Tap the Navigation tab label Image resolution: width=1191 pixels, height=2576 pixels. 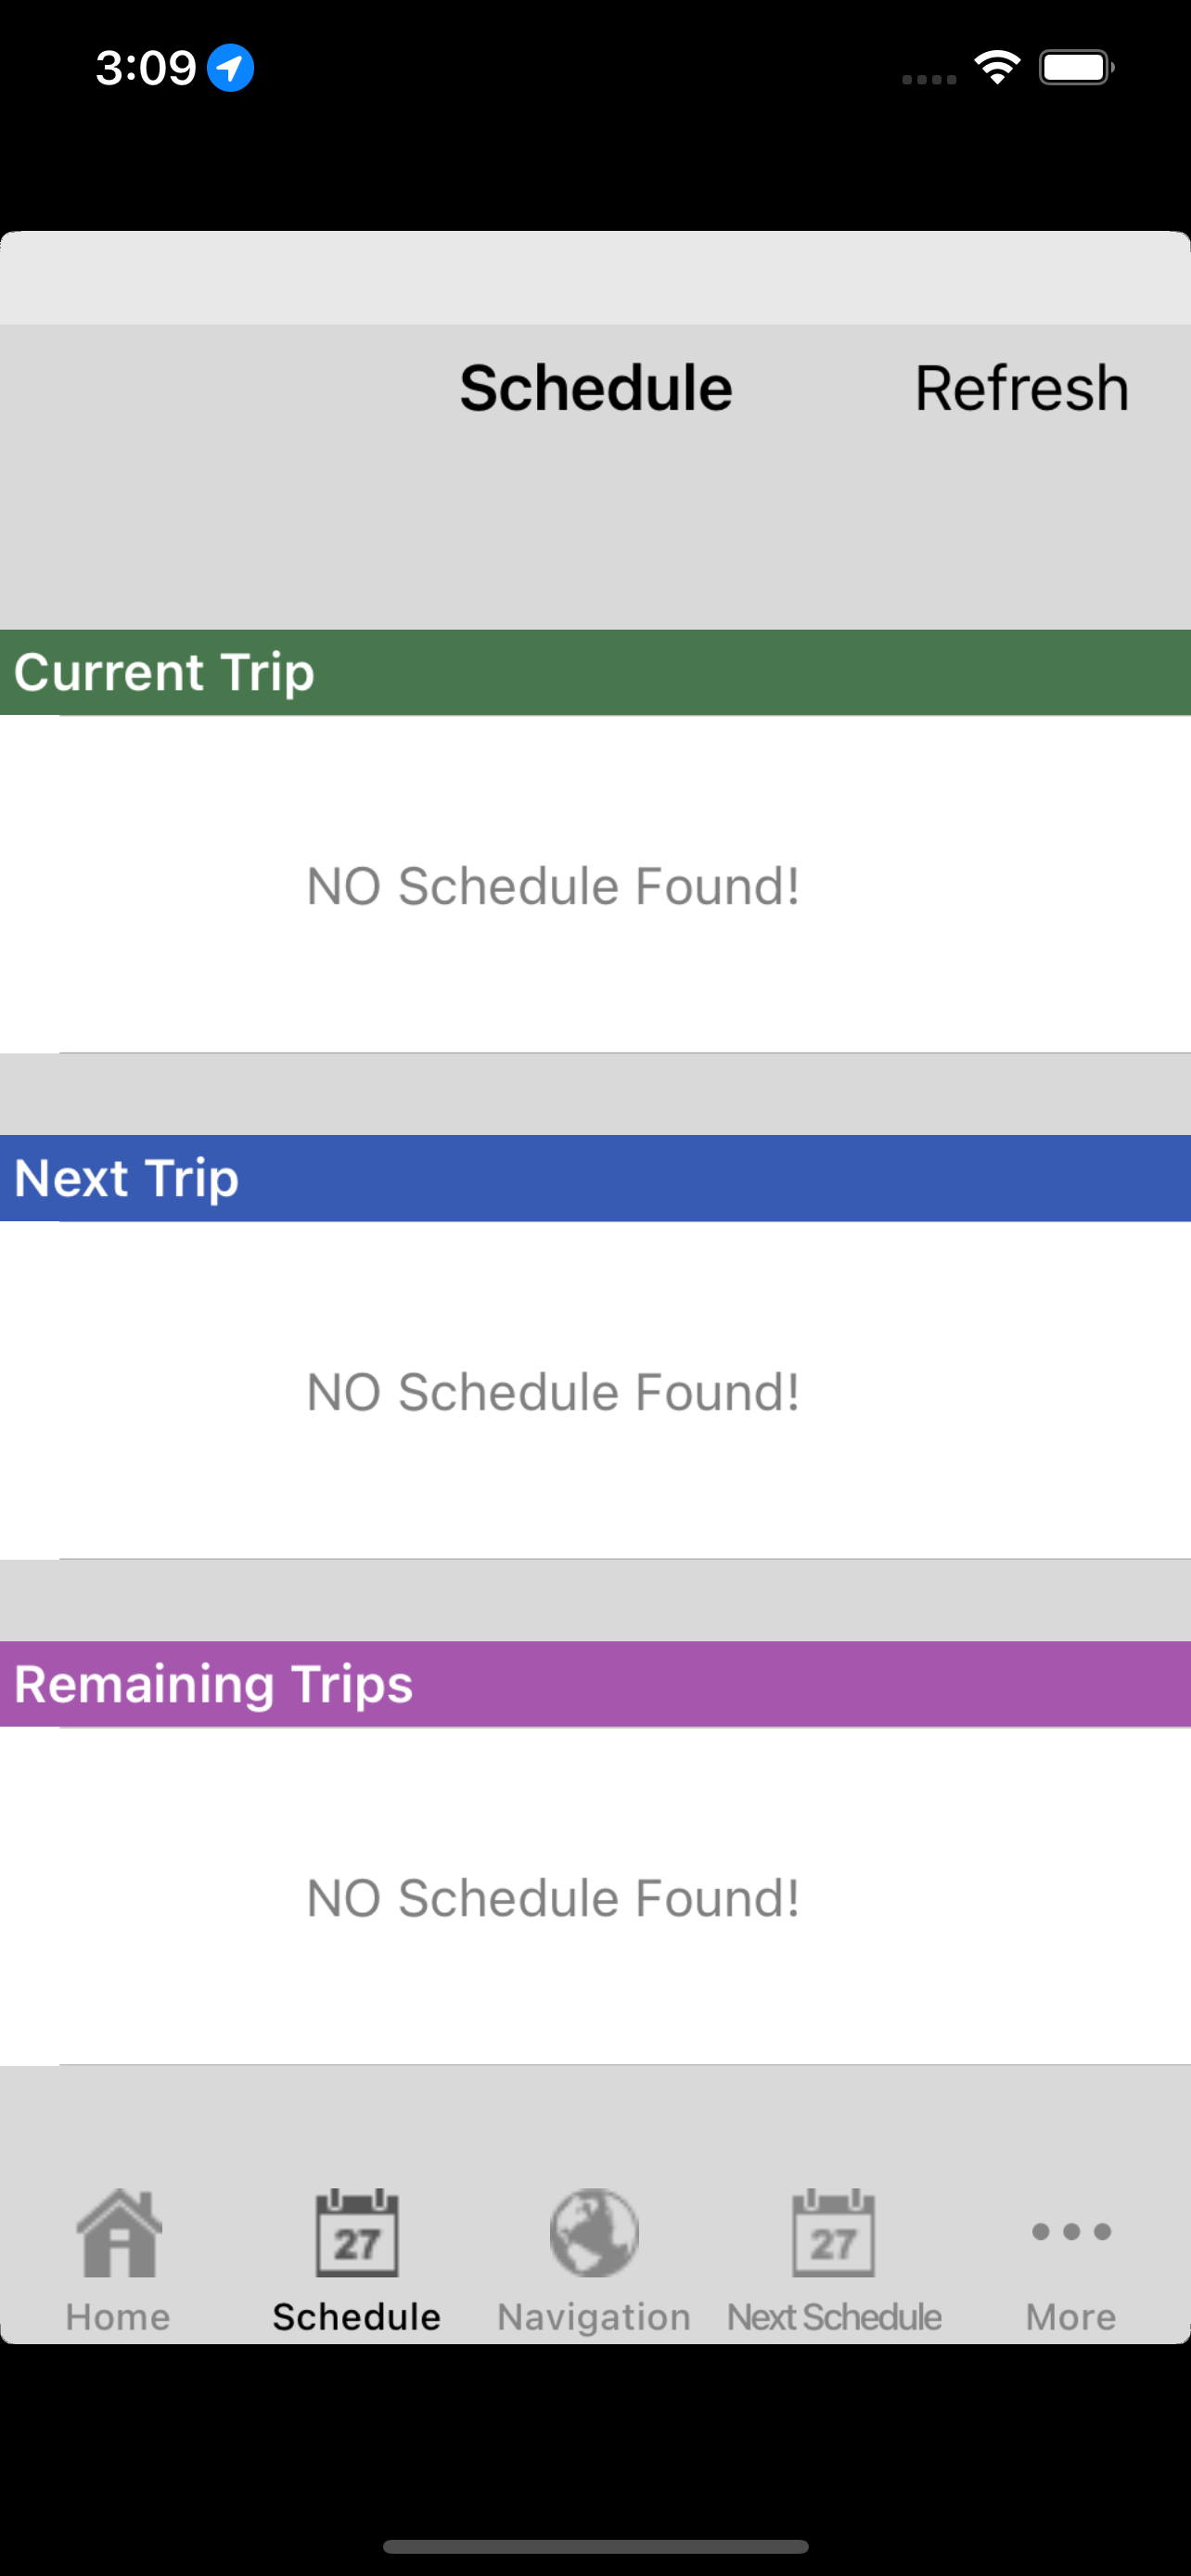594,2317
